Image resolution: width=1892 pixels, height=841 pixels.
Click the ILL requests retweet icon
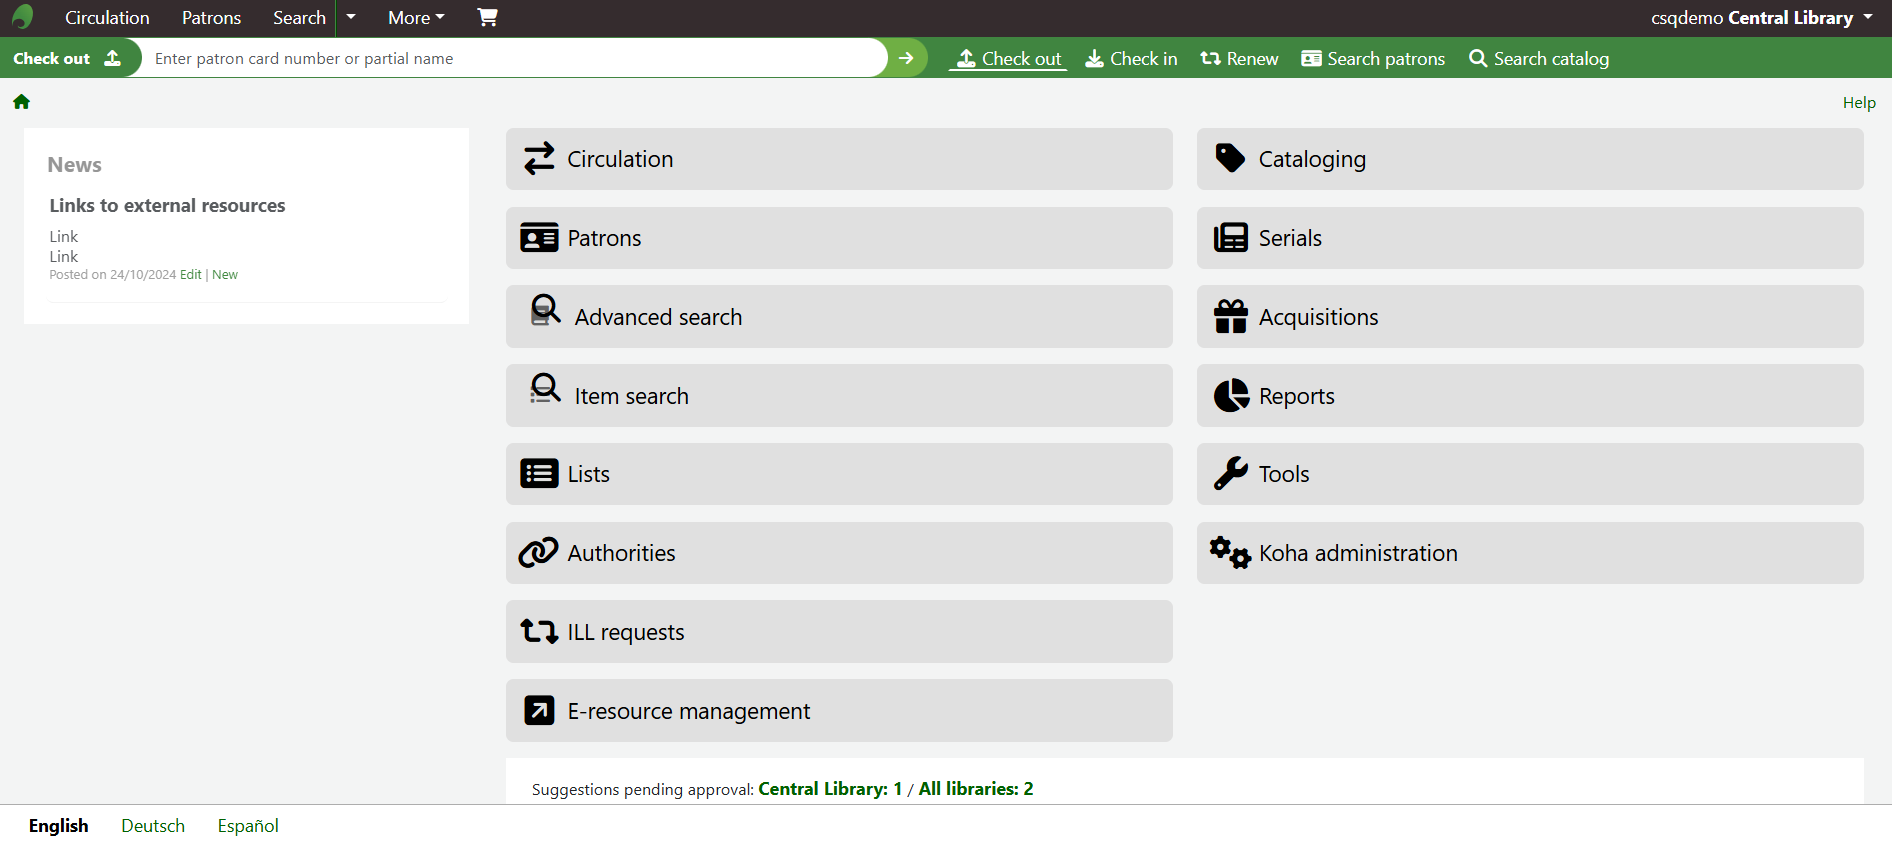pyautogui.click(x=539, y=631)
